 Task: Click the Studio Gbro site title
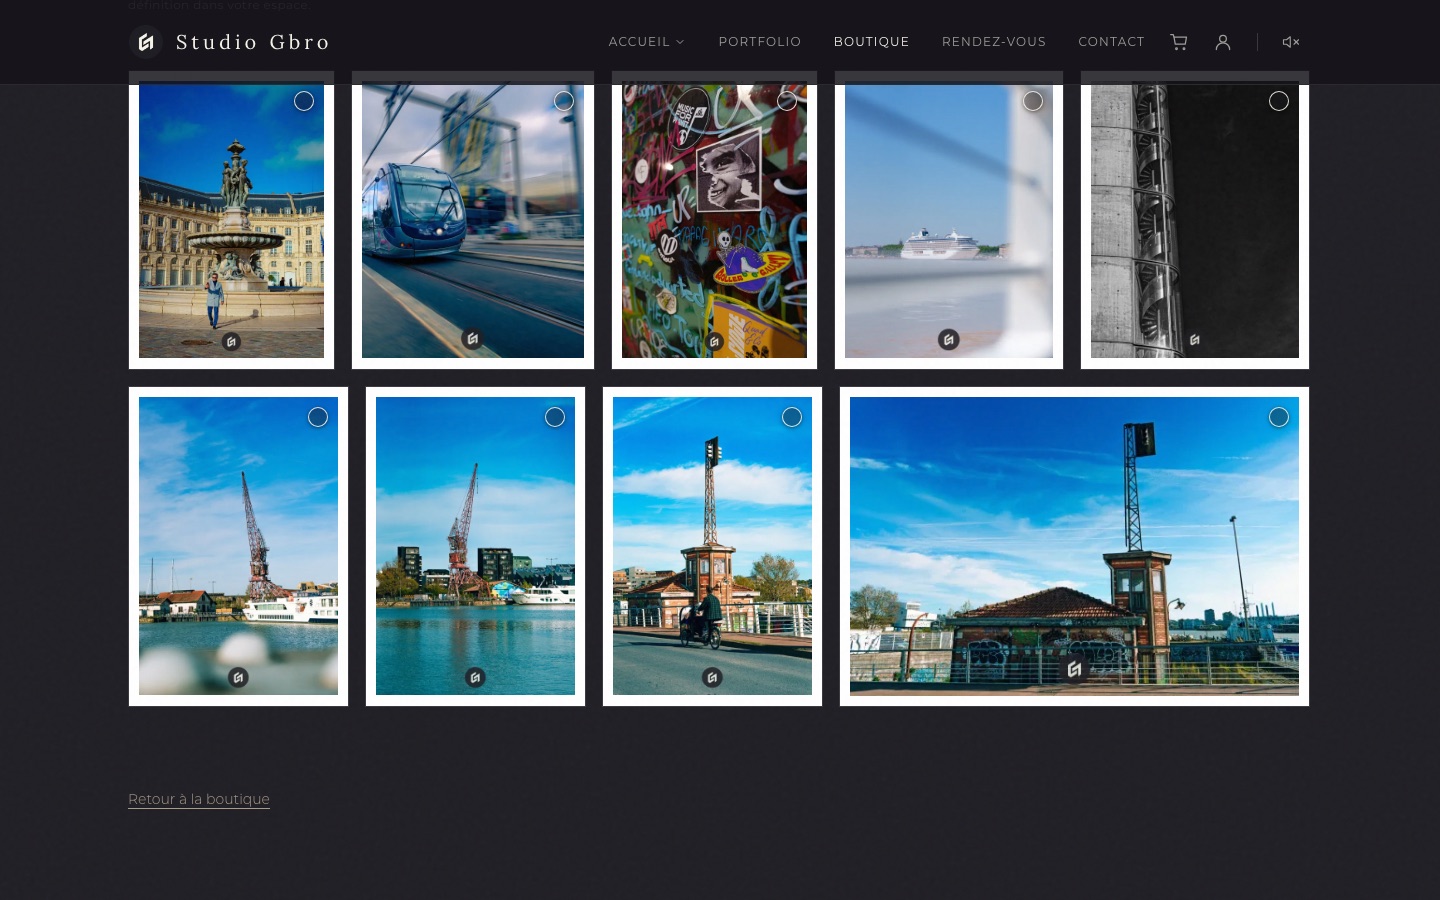coord(253,42)
